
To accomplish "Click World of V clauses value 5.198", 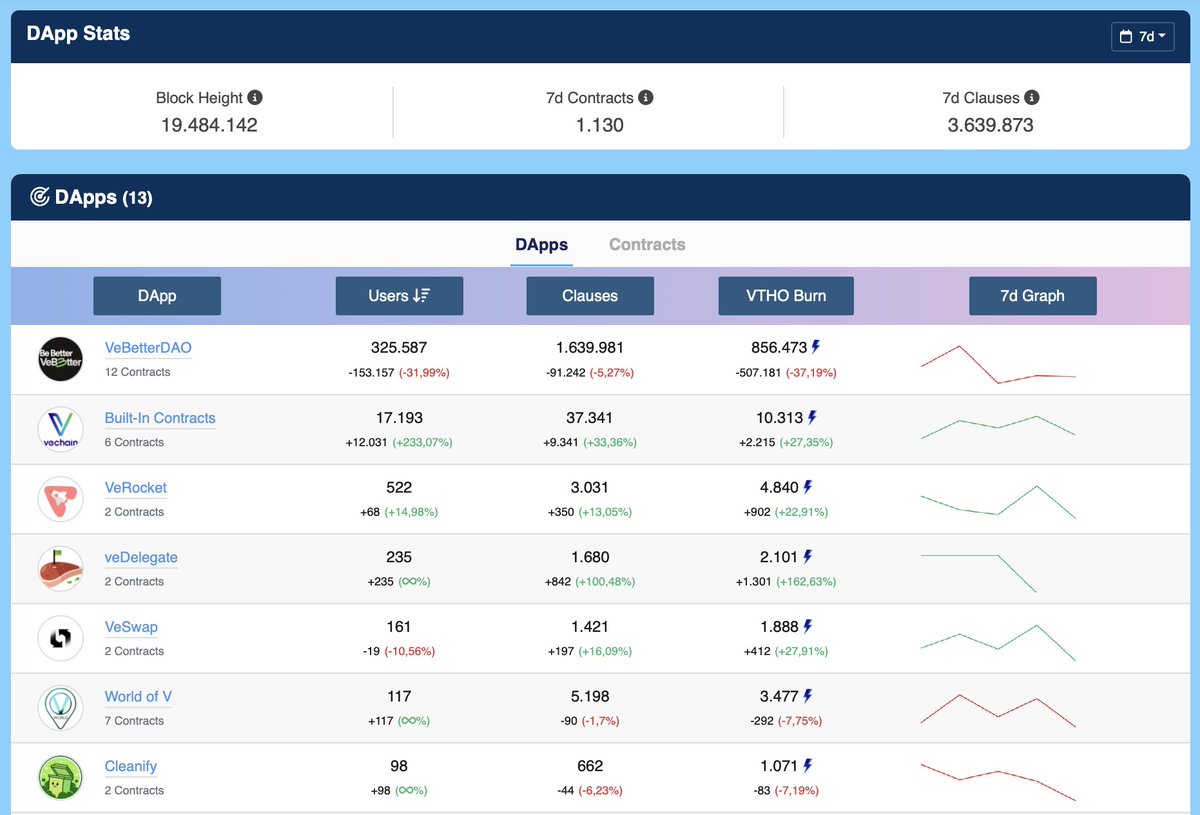I will point(590,696).
